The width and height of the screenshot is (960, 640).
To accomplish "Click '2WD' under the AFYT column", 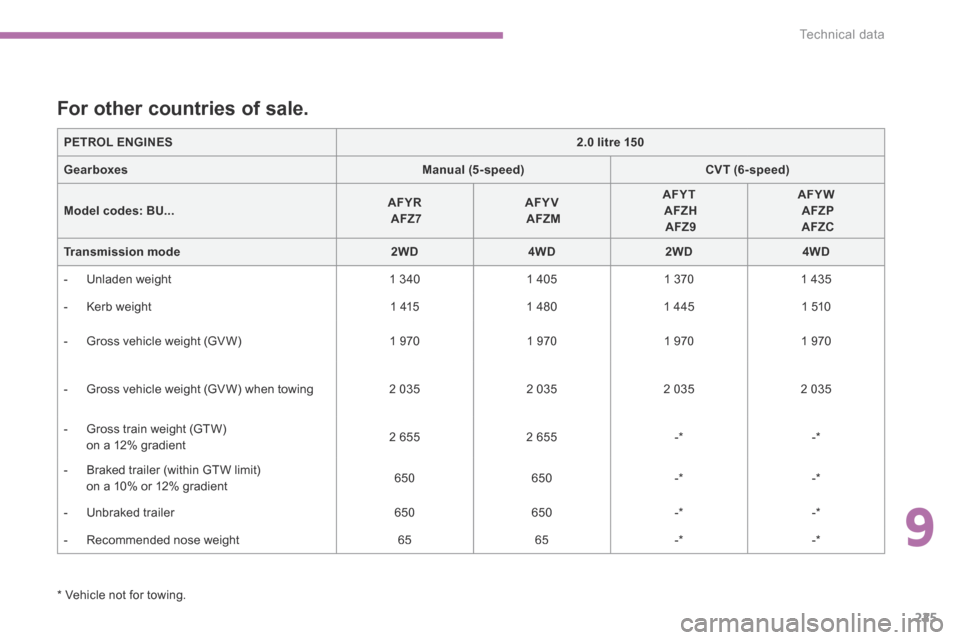I will click(x=679, y=252).
